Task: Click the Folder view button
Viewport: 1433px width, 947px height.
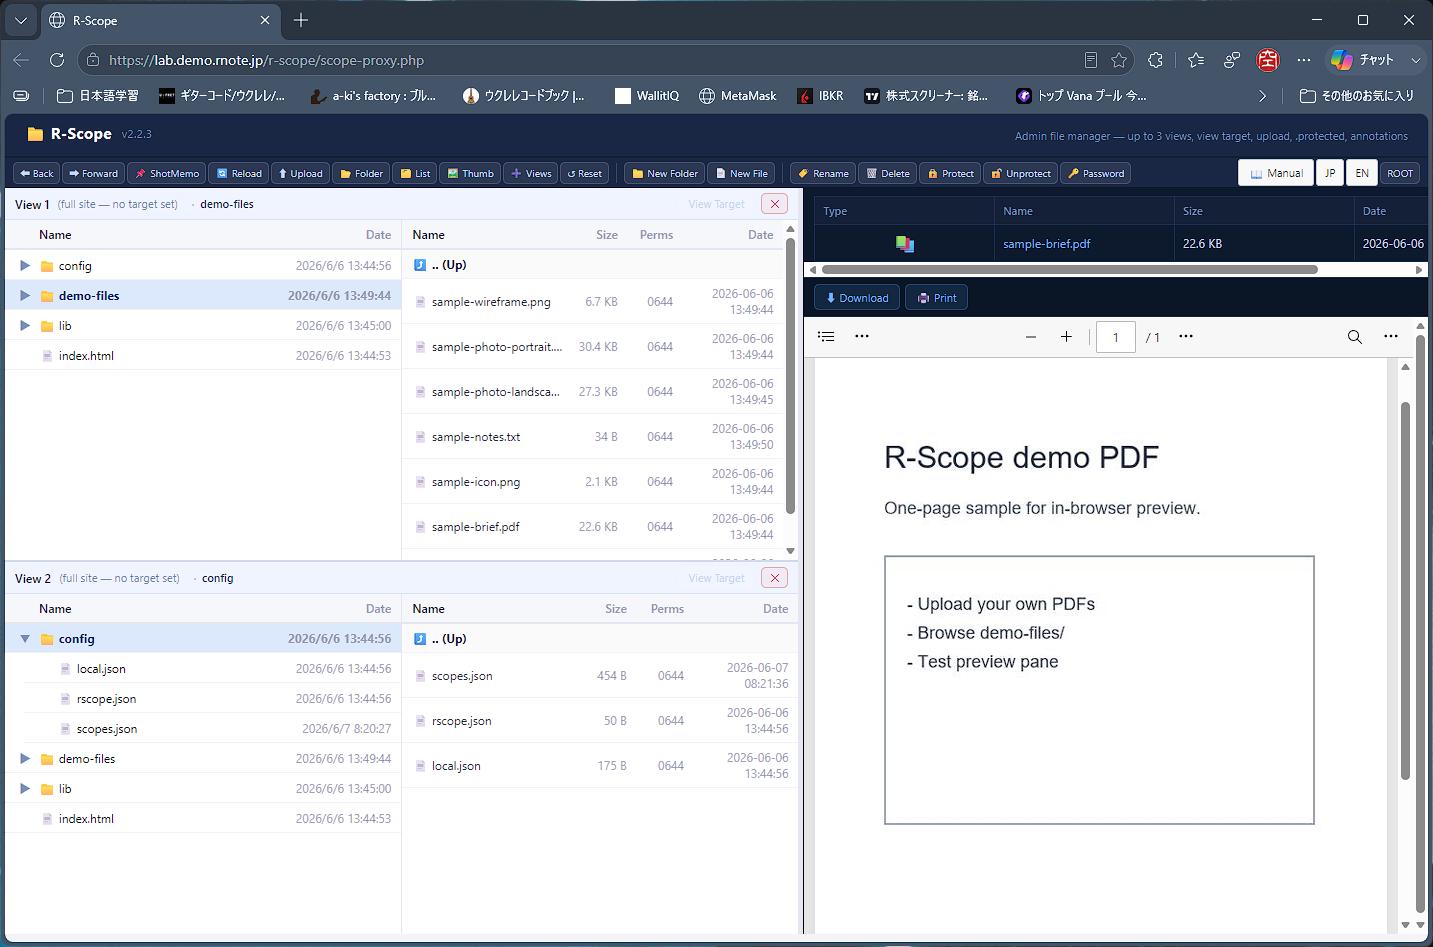Action: [x=361, y=173]
